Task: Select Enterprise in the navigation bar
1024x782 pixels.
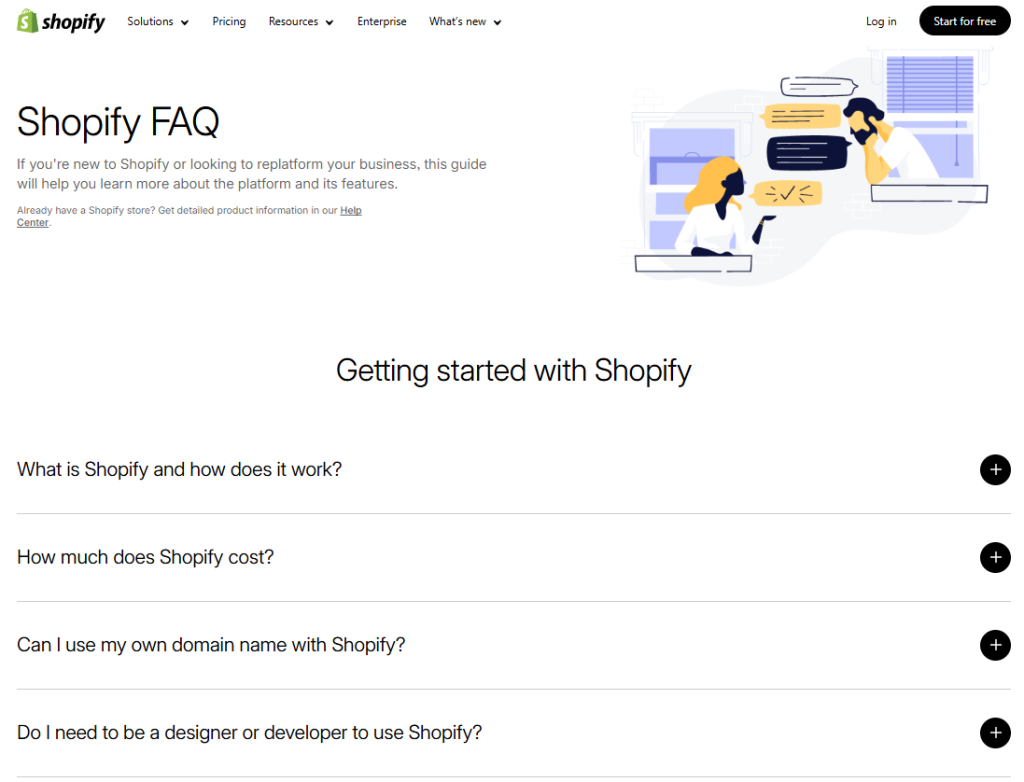Action: tap(381, 21)
